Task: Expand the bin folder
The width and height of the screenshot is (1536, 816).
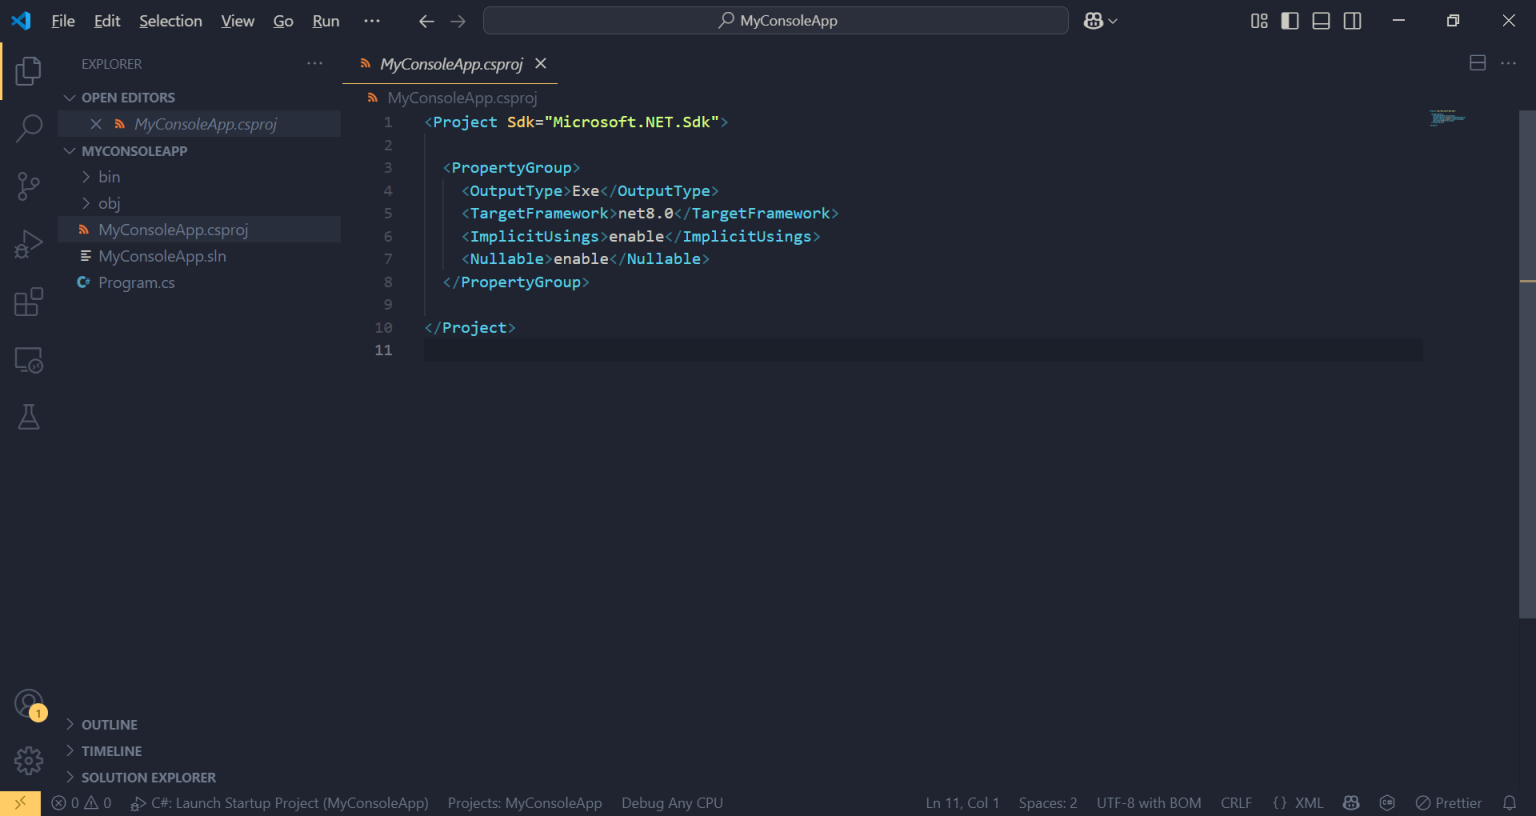Action: [108, 176]
